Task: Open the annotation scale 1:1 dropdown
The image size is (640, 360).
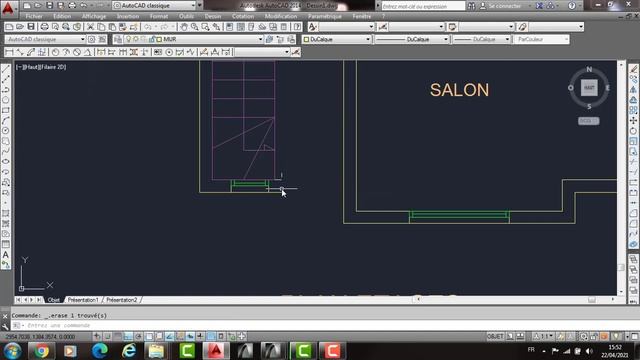Action: [x=544, y=336]
